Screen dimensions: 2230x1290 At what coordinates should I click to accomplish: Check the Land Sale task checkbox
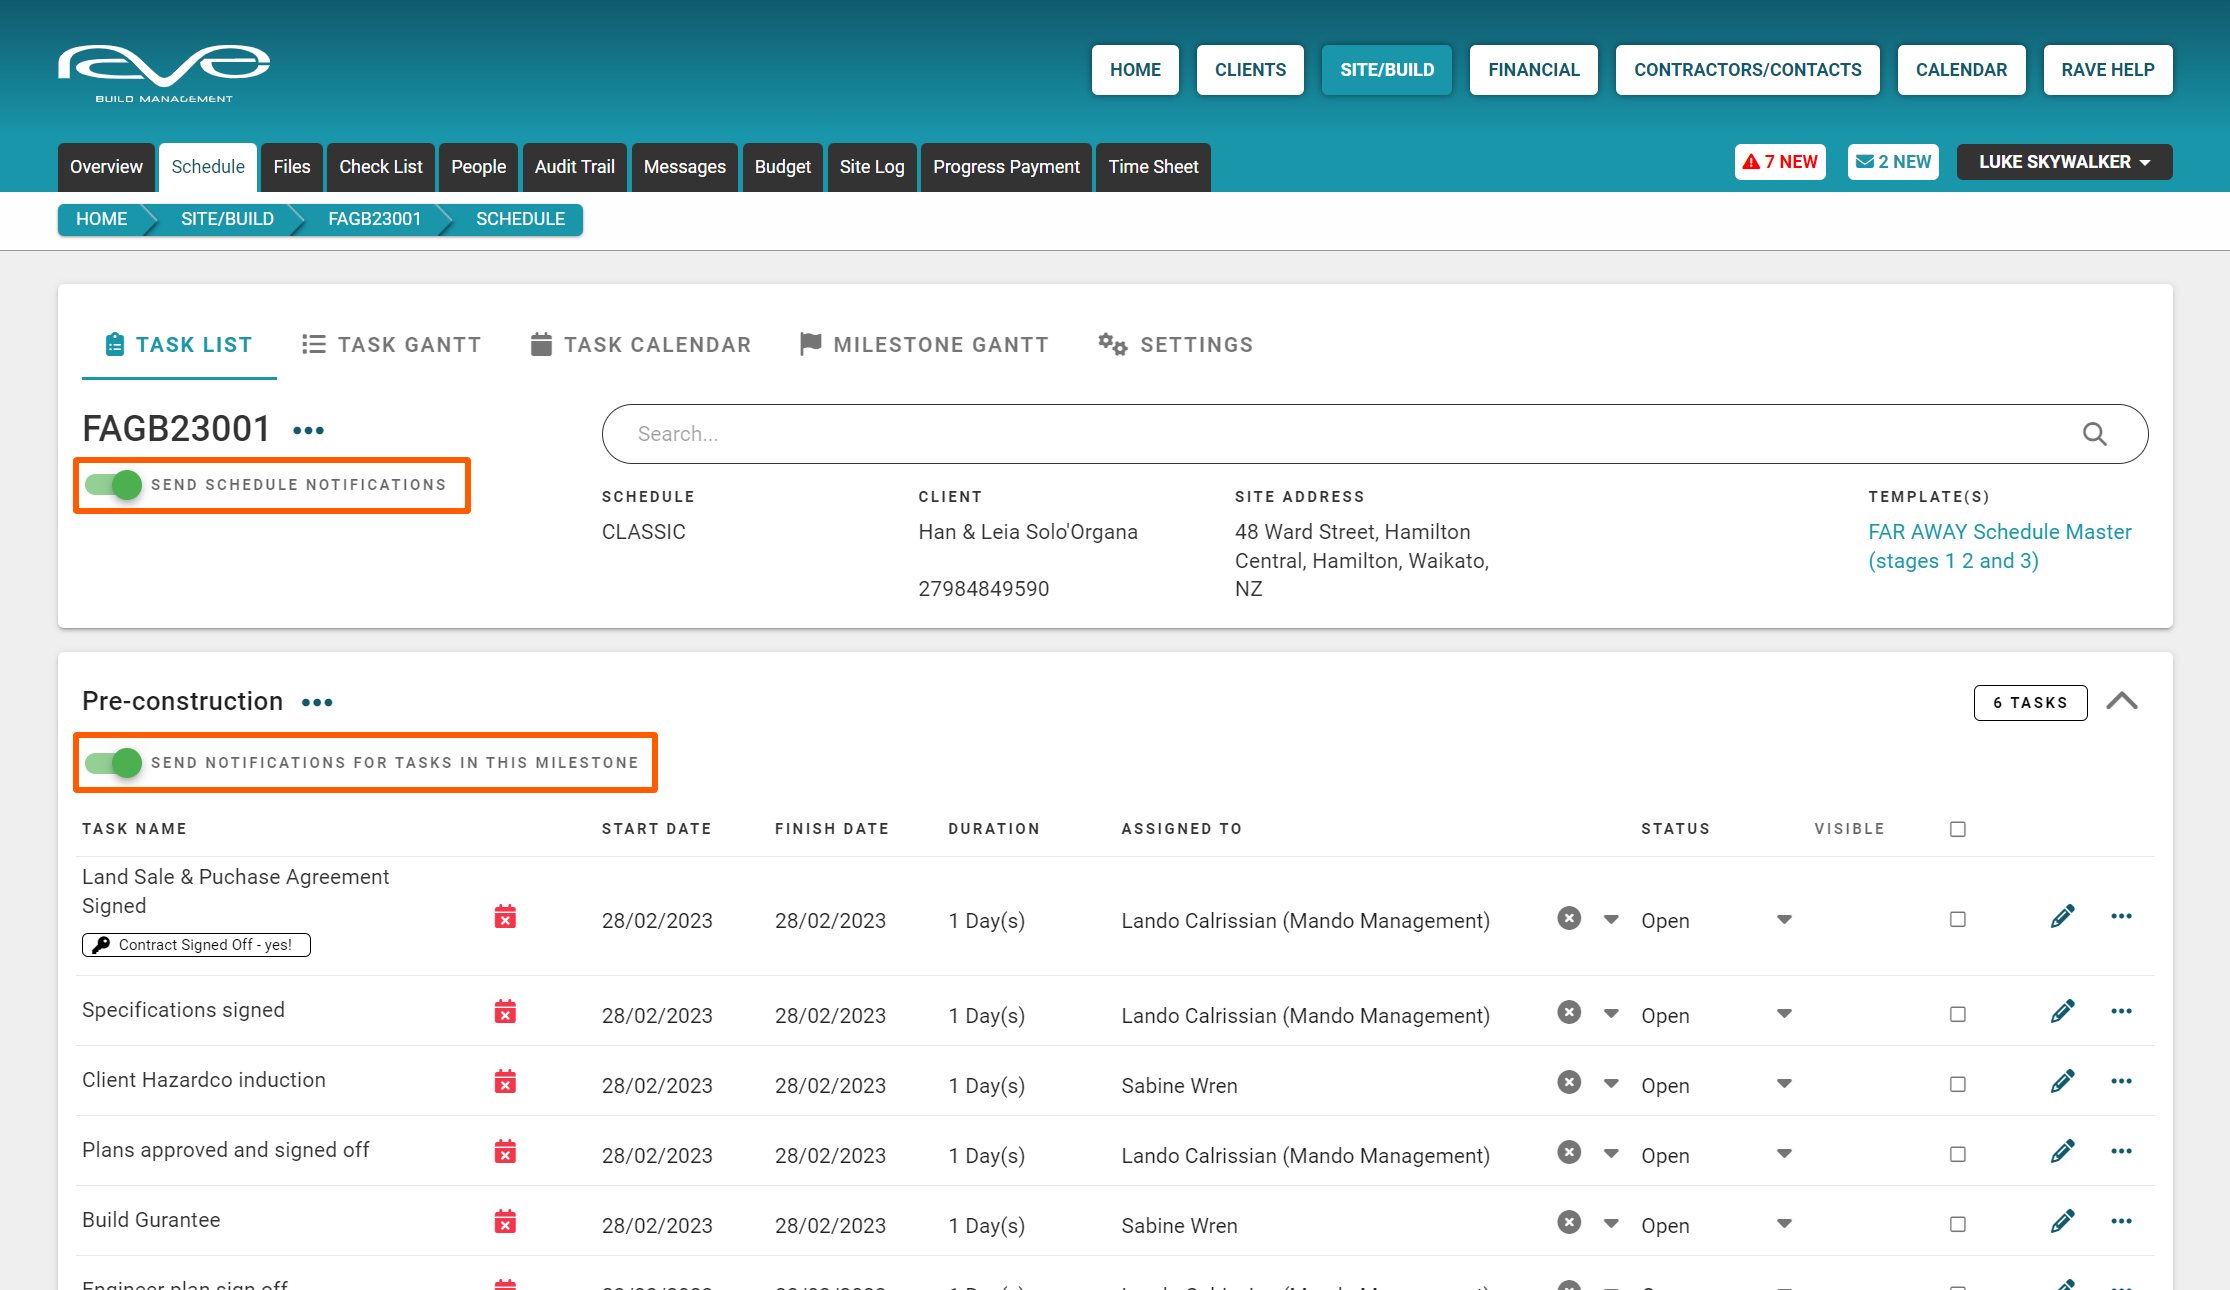pyautogui.click(x=1957, y=919)
